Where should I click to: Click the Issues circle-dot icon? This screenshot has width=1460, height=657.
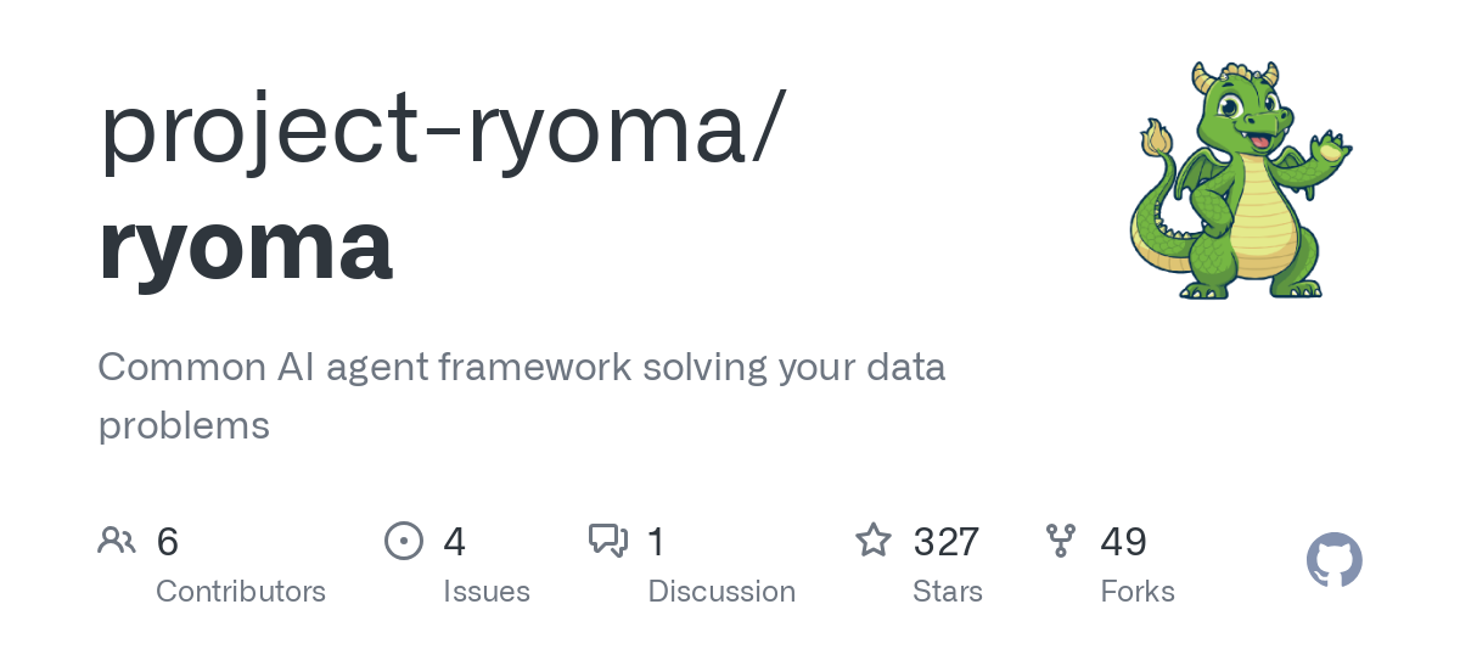tap(404, 541)
